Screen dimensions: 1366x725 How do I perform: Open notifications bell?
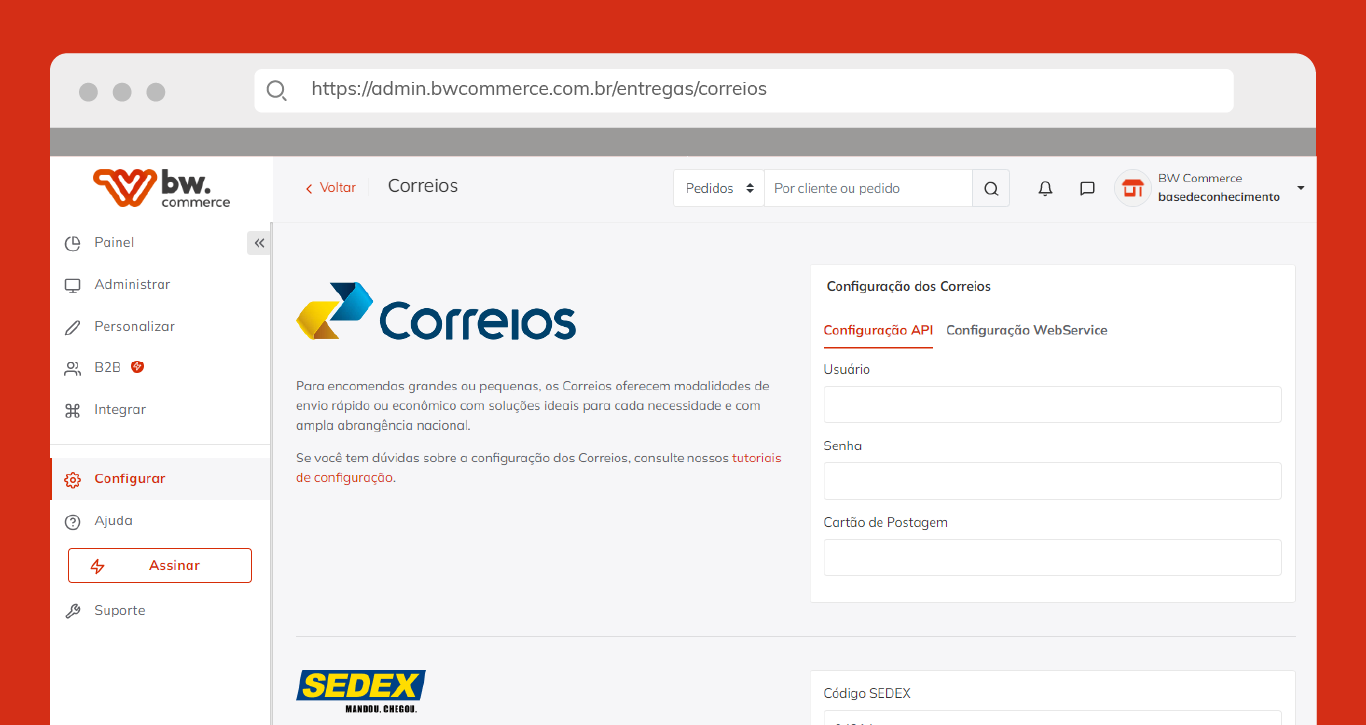(x=1045, y=188)
